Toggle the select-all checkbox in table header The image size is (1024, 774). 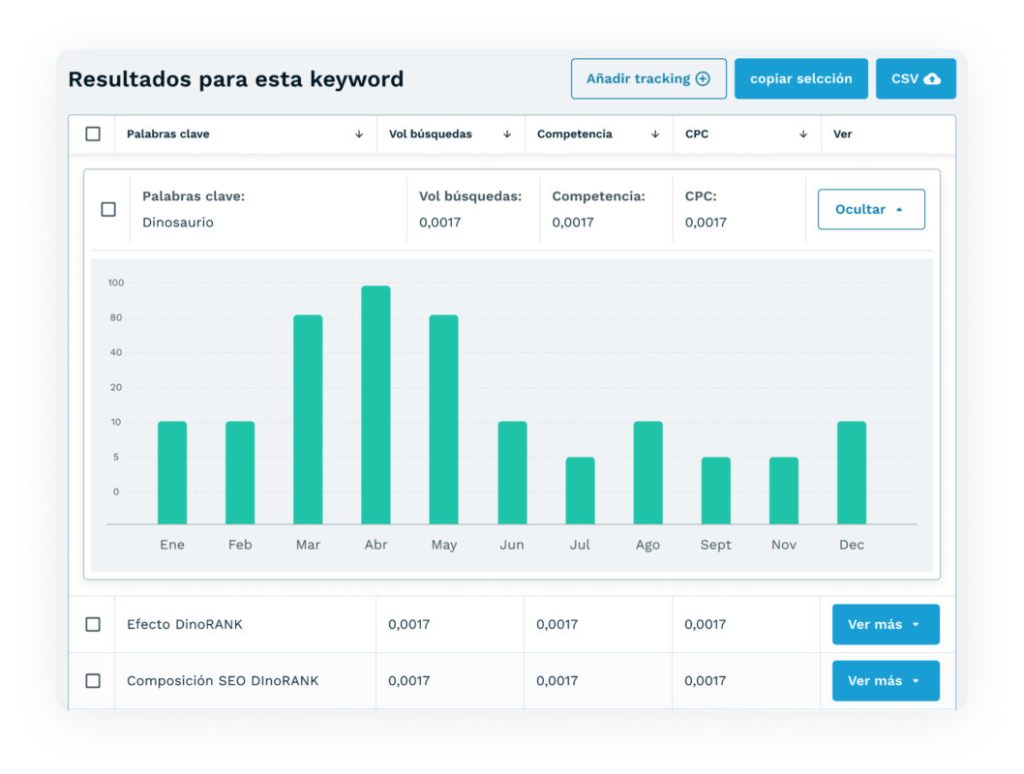93,134
